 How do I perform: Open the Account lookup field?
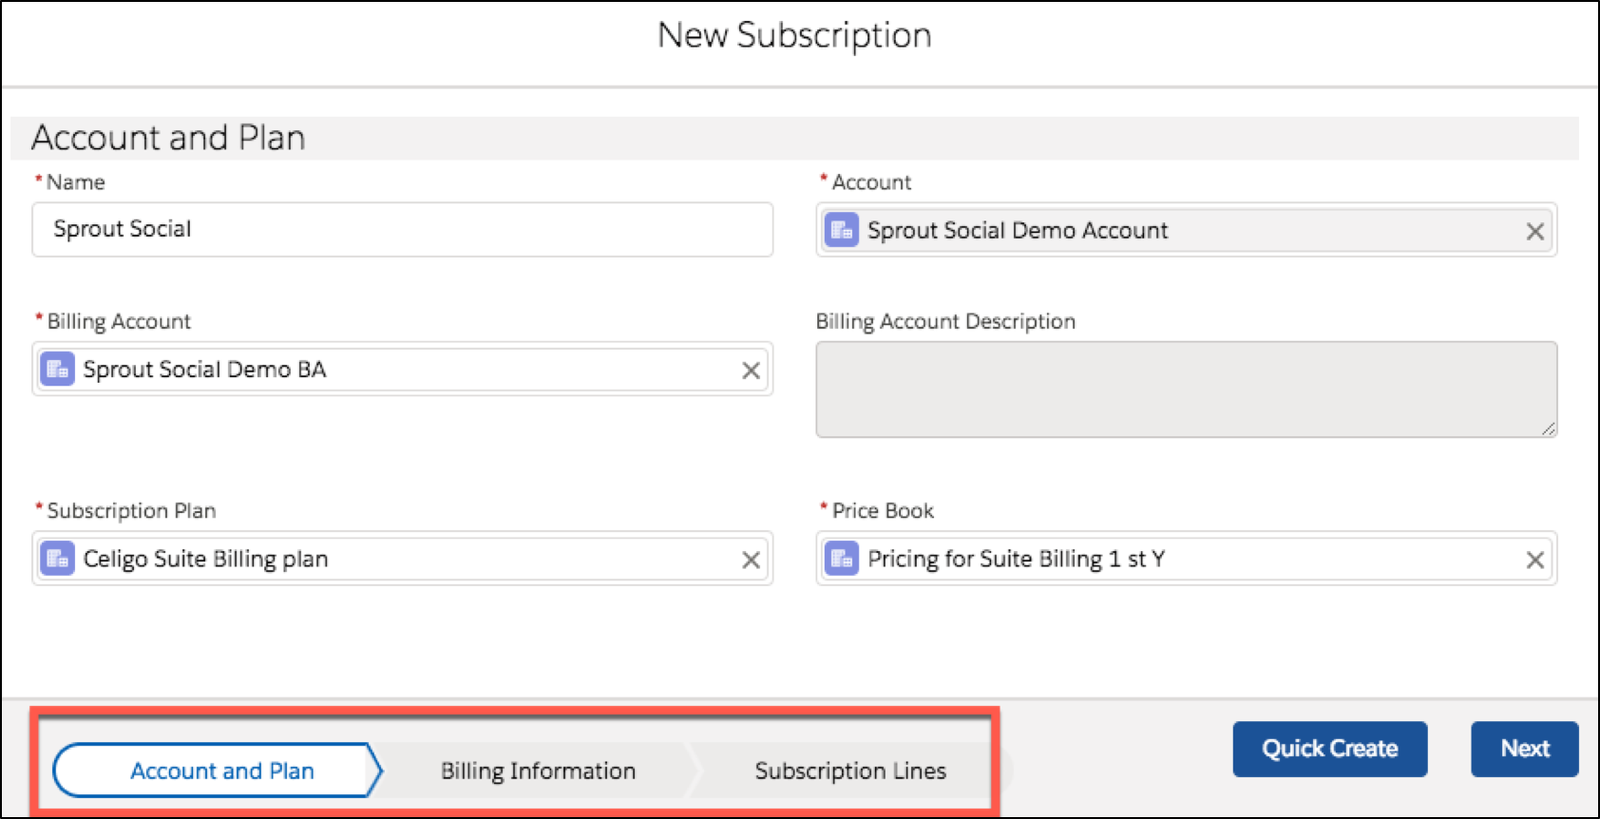(1186, 230)
